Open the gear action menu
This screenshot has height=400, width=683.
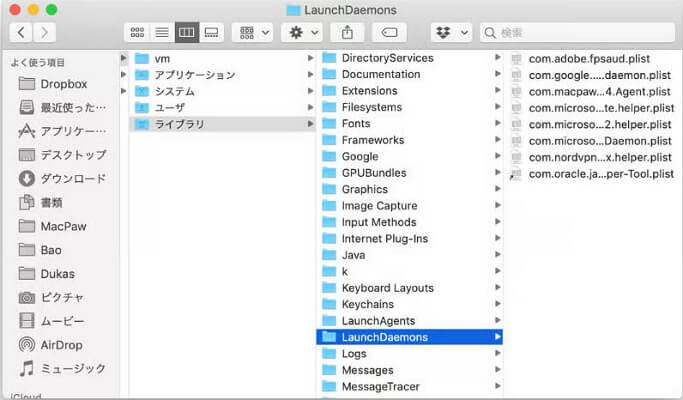point(302,33)
